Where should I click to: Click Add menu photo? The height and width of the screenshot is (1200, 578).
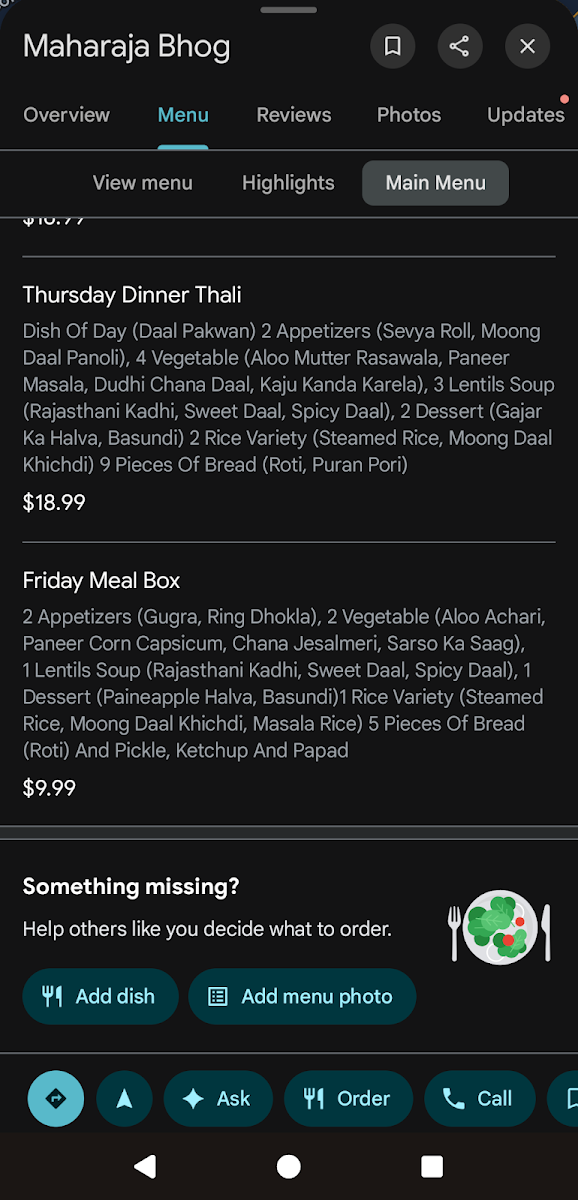[x=302, y=996]
